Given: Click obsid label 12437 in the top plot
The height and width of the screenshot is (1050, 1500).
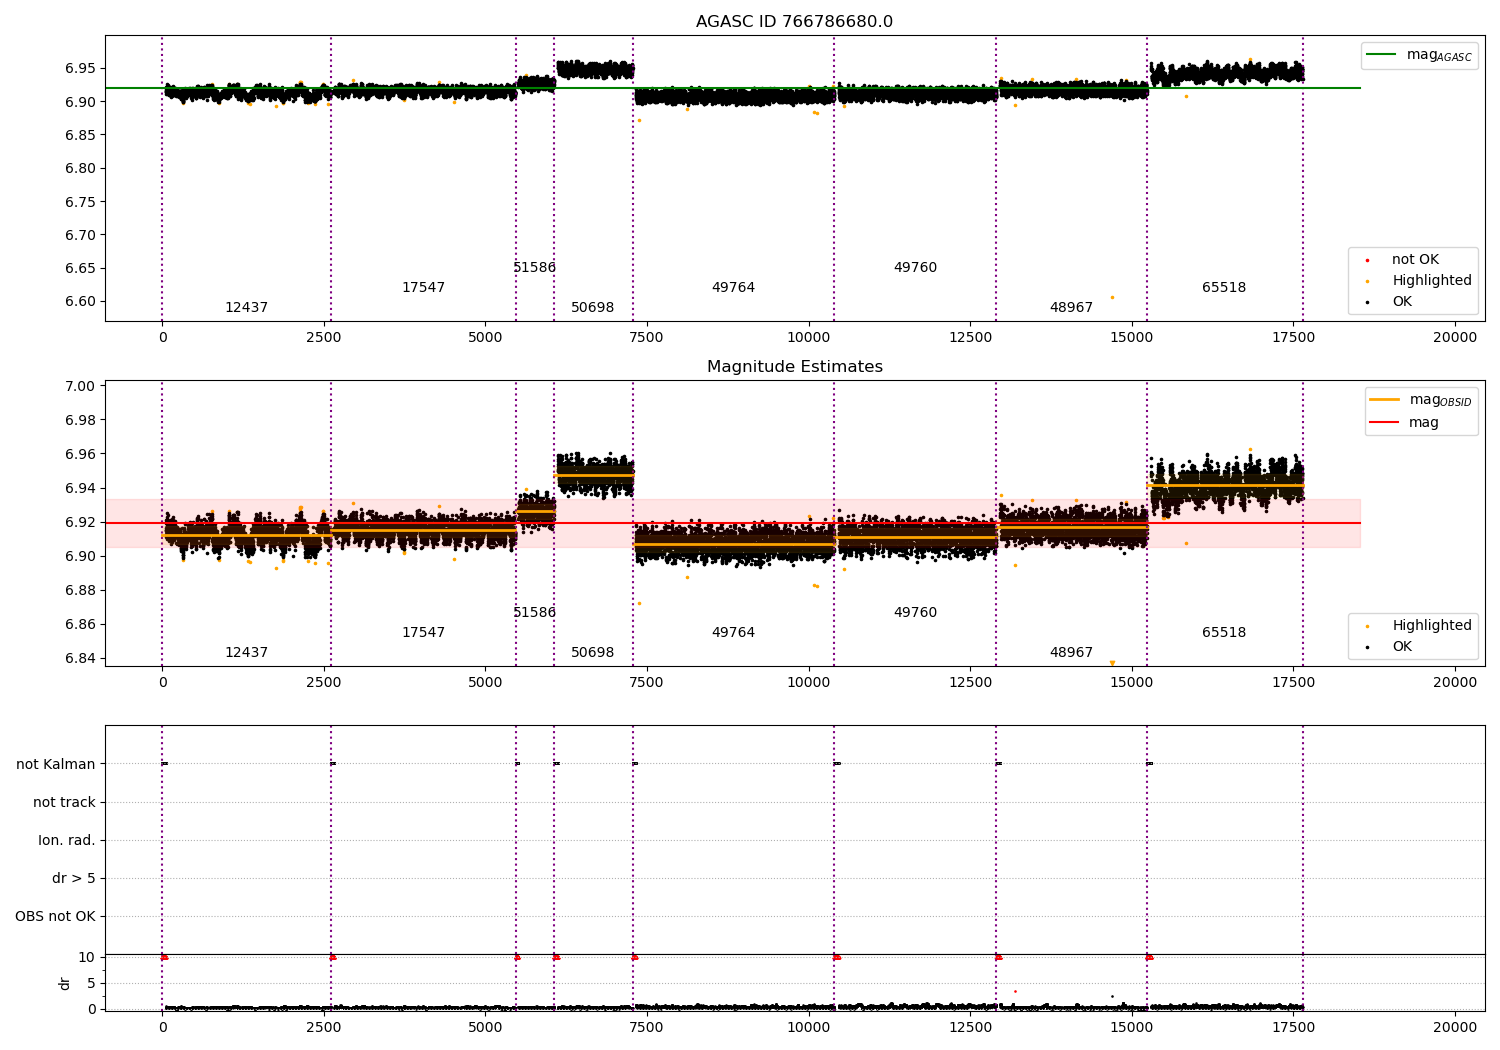Looking at the screenshot, I should (246, 308).
